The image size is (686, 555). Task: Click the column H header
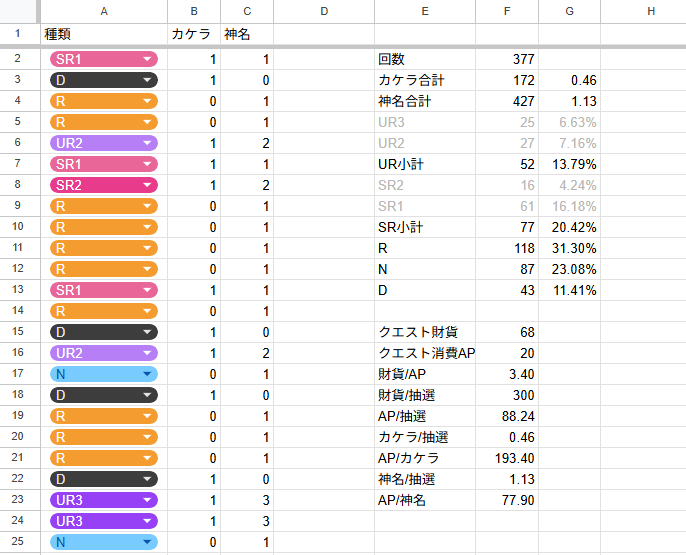[650, 11]
